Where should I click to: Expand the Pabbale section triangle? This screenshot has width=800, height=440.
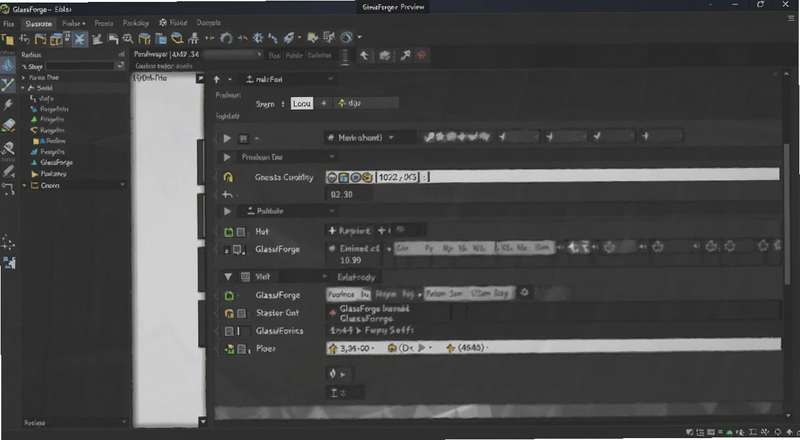click(x=228, y=211)
